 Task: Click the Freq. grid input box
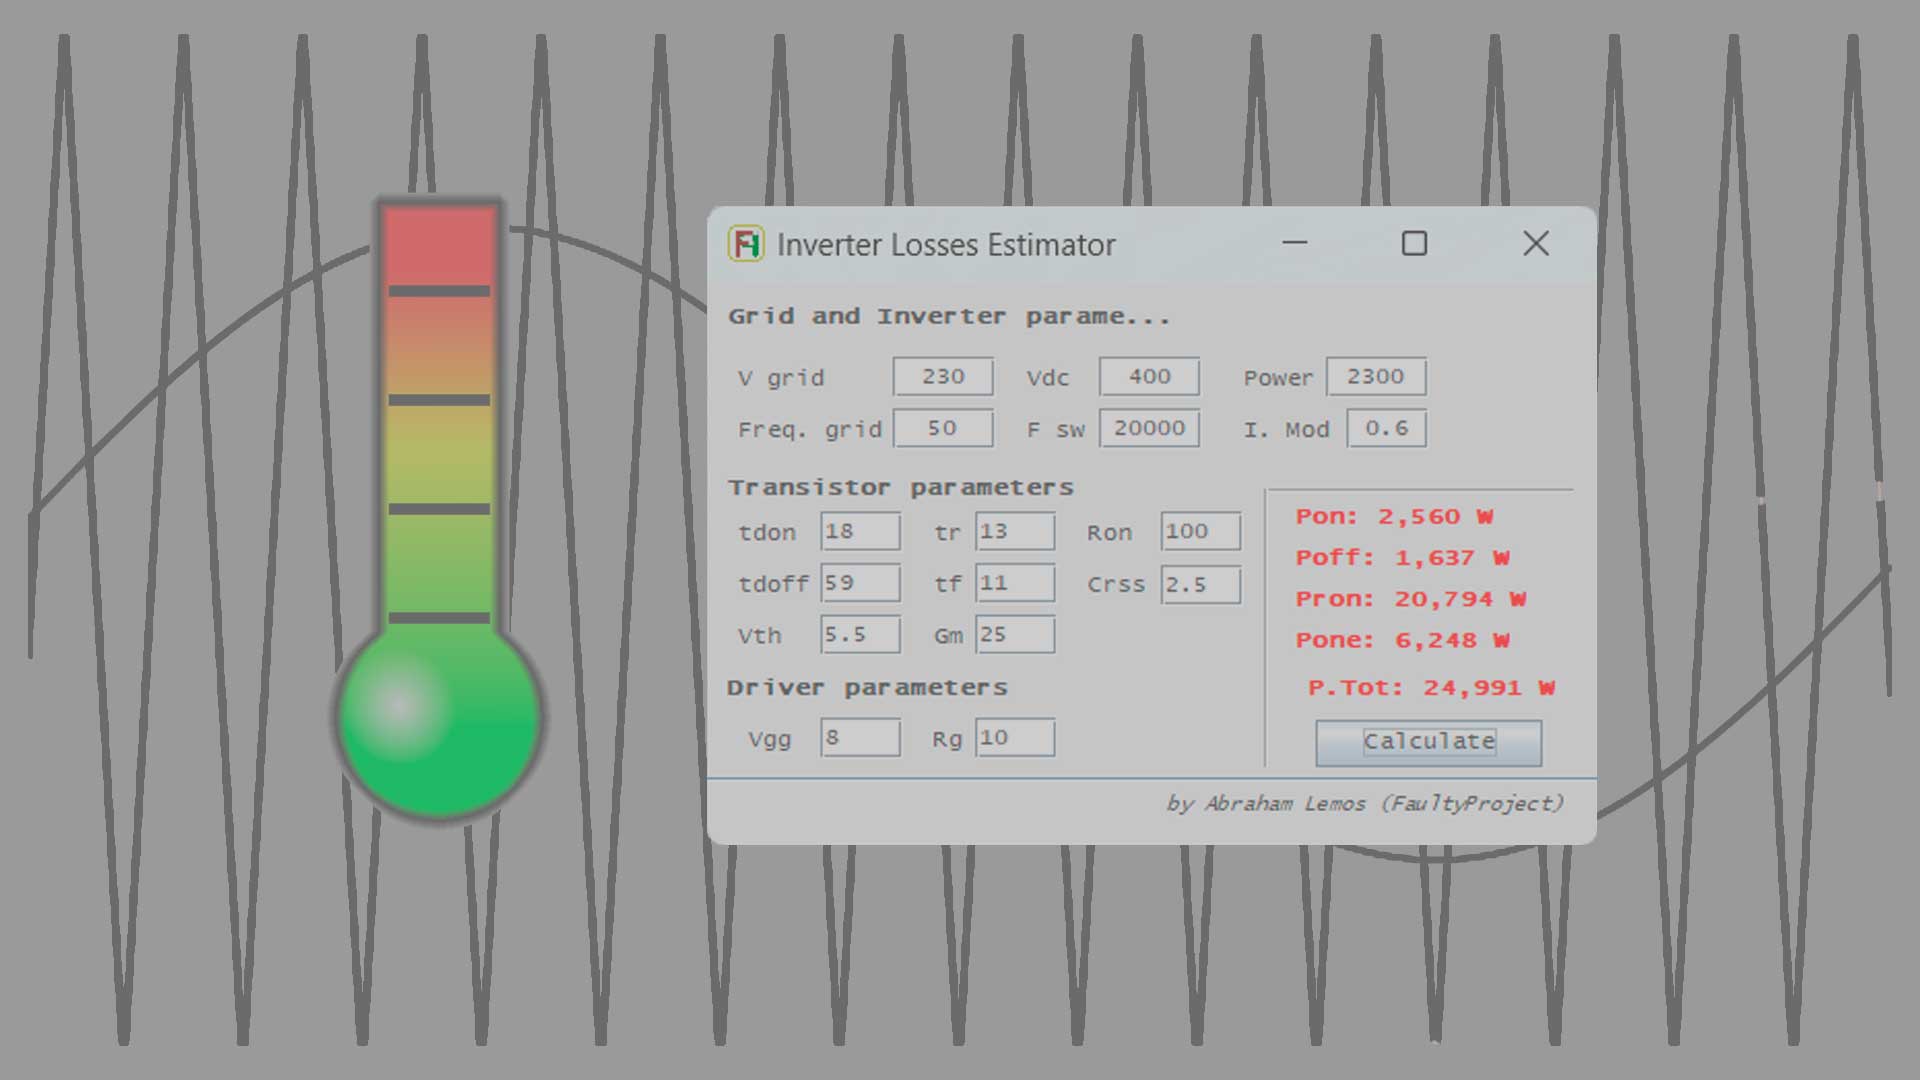point(943,428)
